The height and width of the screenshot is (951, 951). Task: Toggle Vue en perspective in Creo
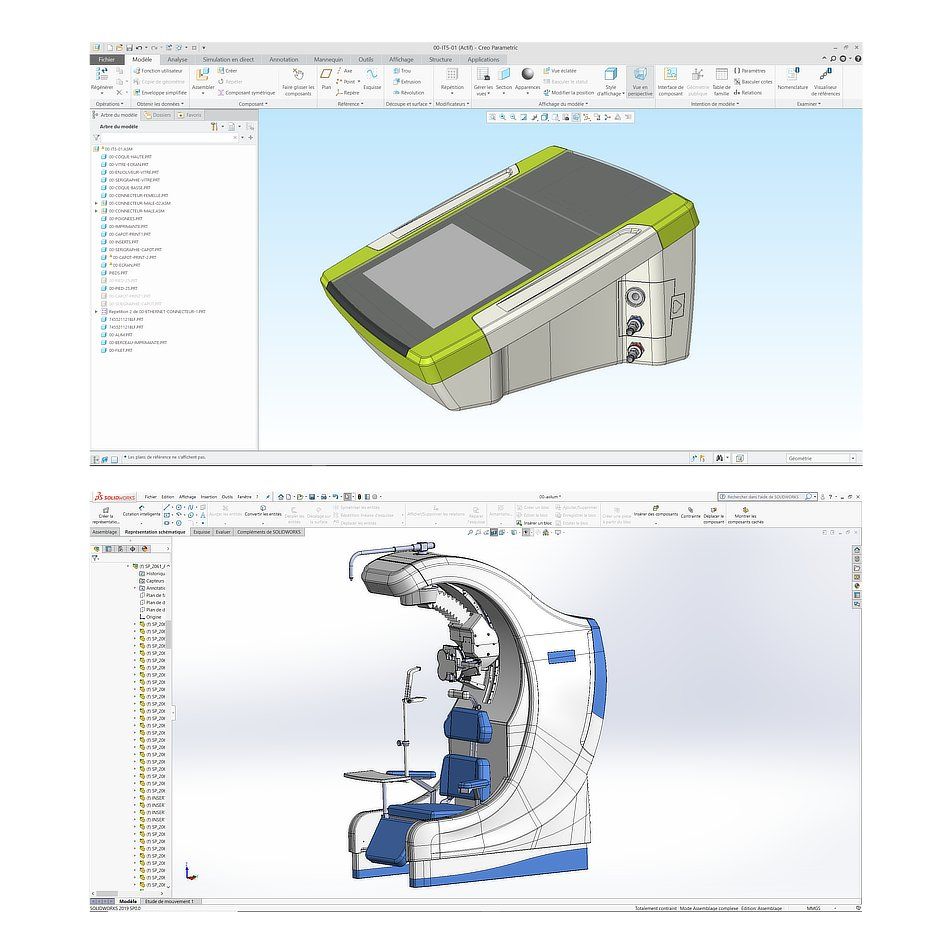click(640, 82)
